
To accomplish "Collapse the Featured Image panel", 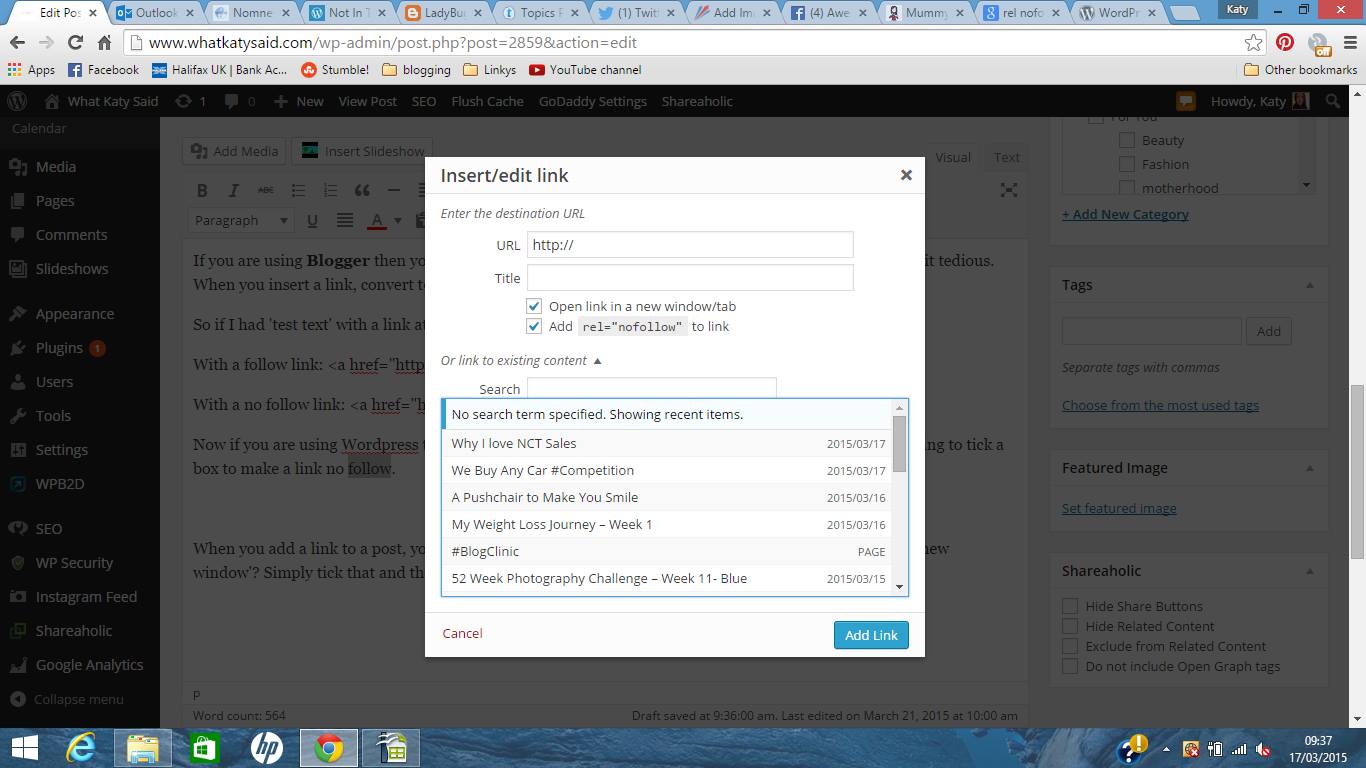I will [1310, 468].
